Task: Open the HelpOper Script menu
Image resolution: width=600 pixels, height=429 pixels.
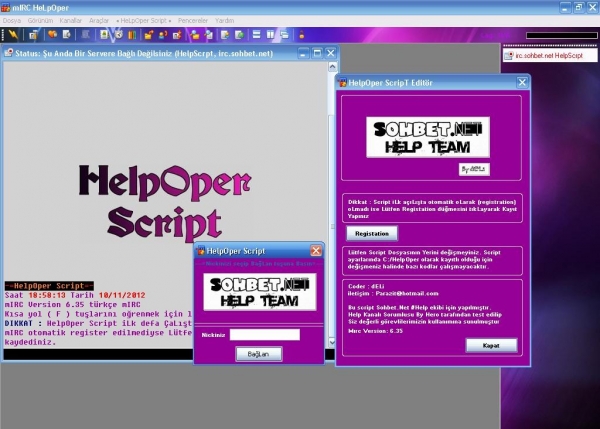Action: pos(143,21)
